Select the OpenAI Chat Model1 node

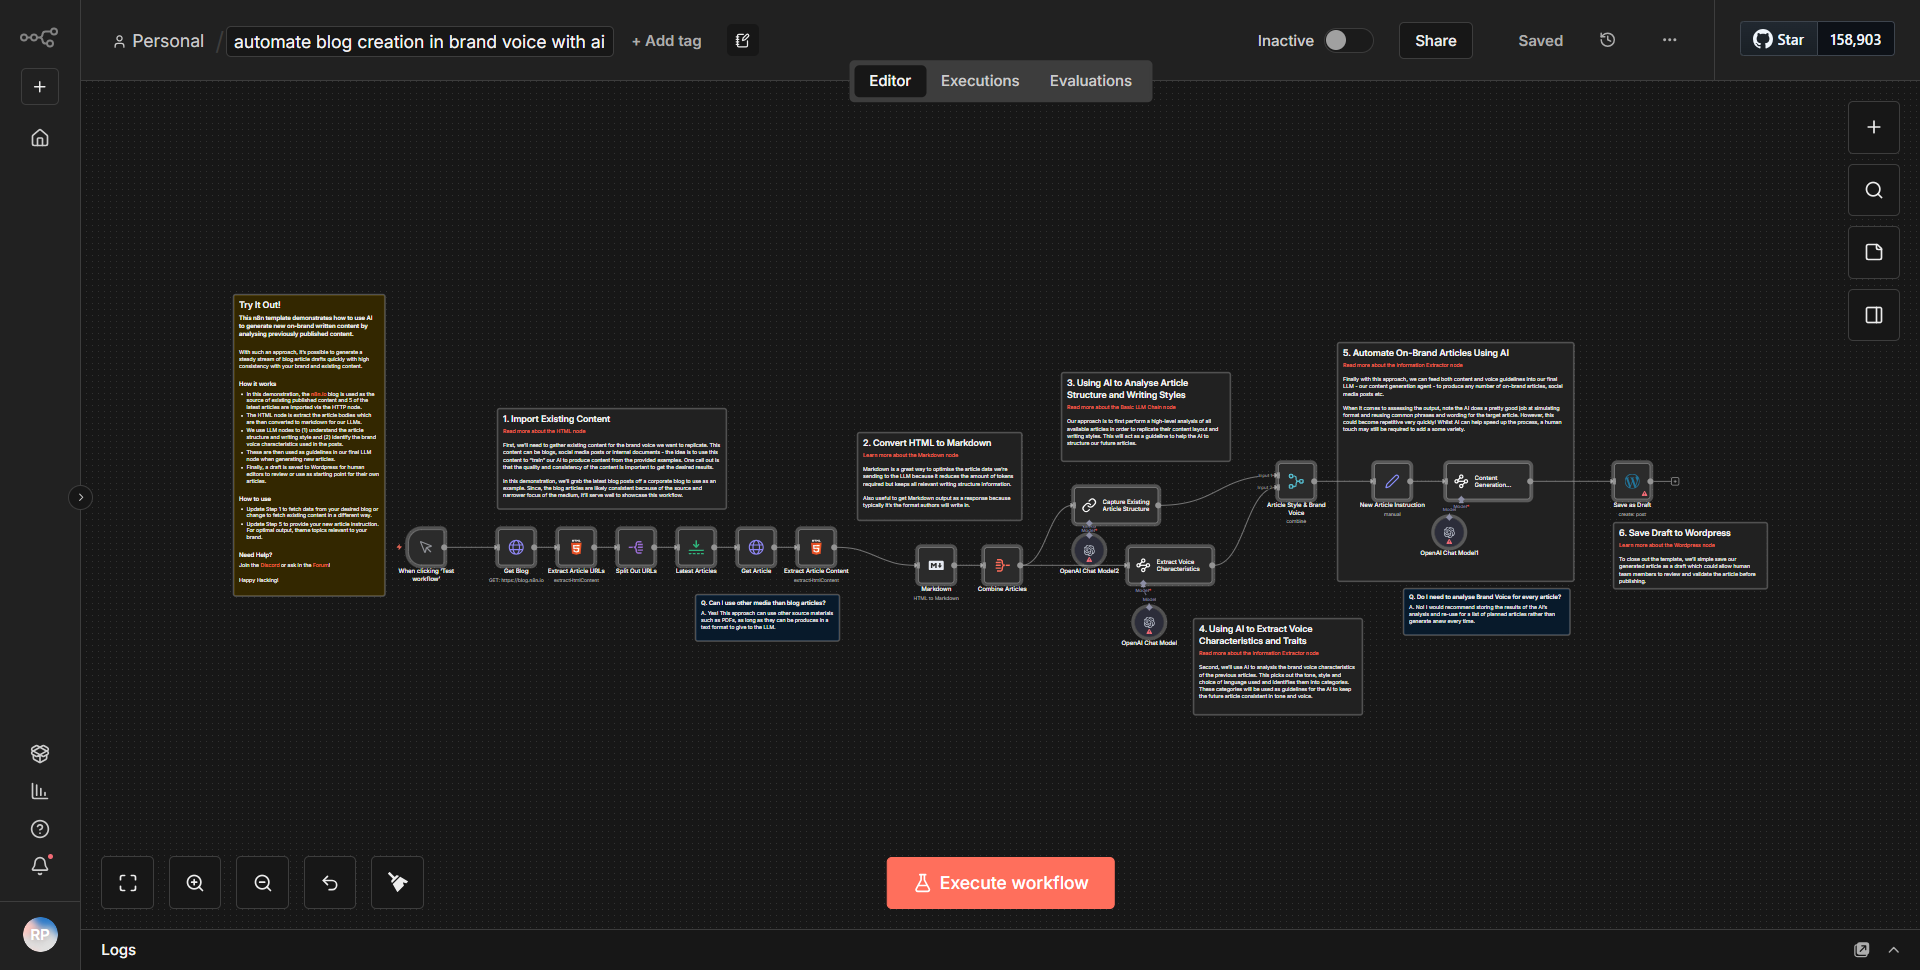[1449, 532]
